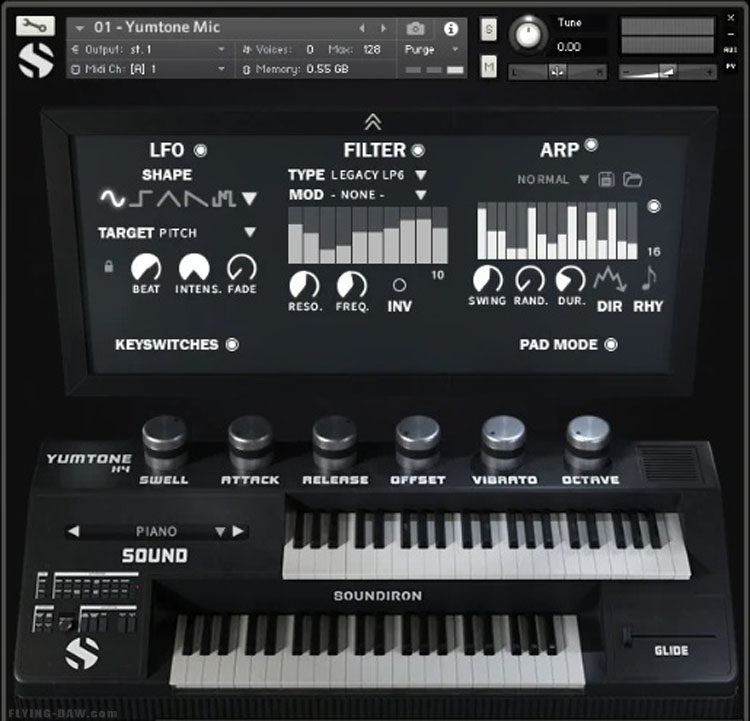This screenshot has height=721, width=750.
Task: Select next sound with right arrow
Action: click(238, 531)
